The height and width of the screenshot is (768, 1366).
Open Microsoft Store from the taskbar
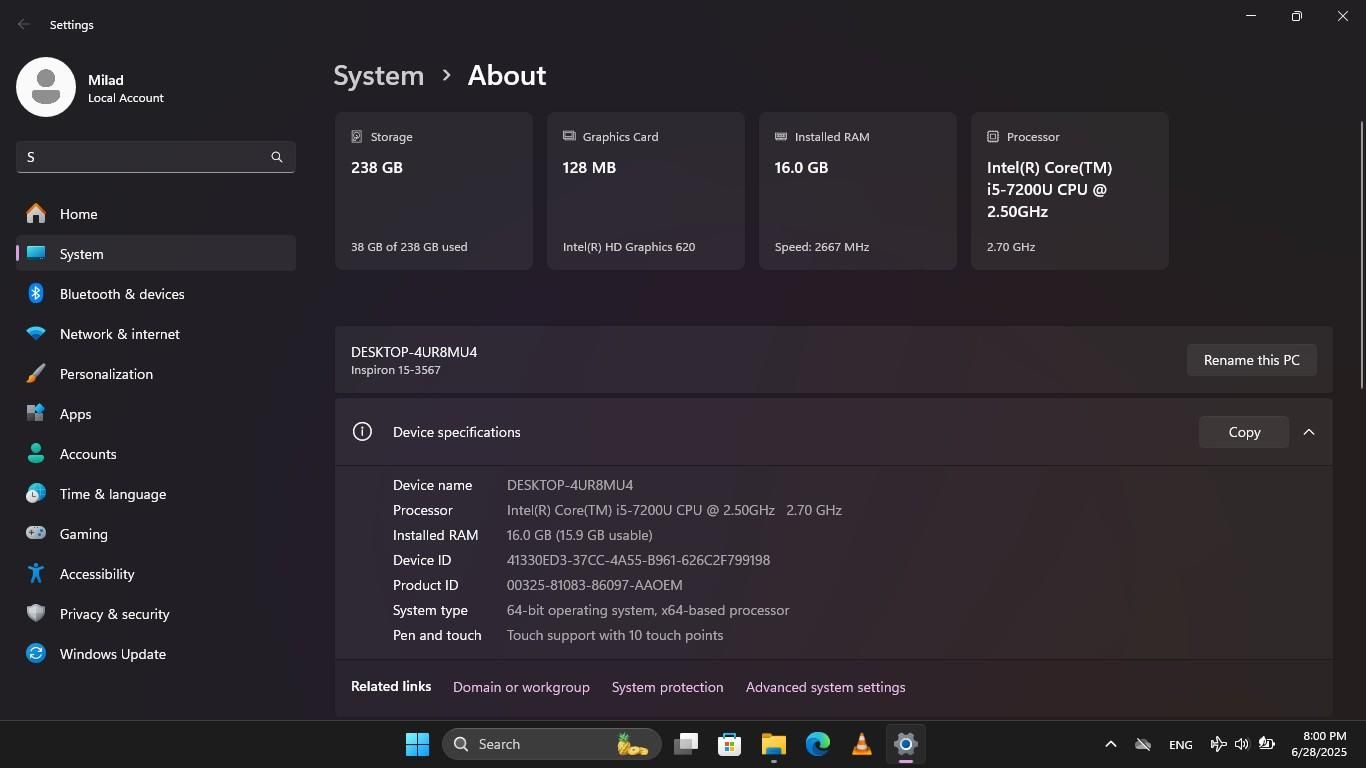730,744
